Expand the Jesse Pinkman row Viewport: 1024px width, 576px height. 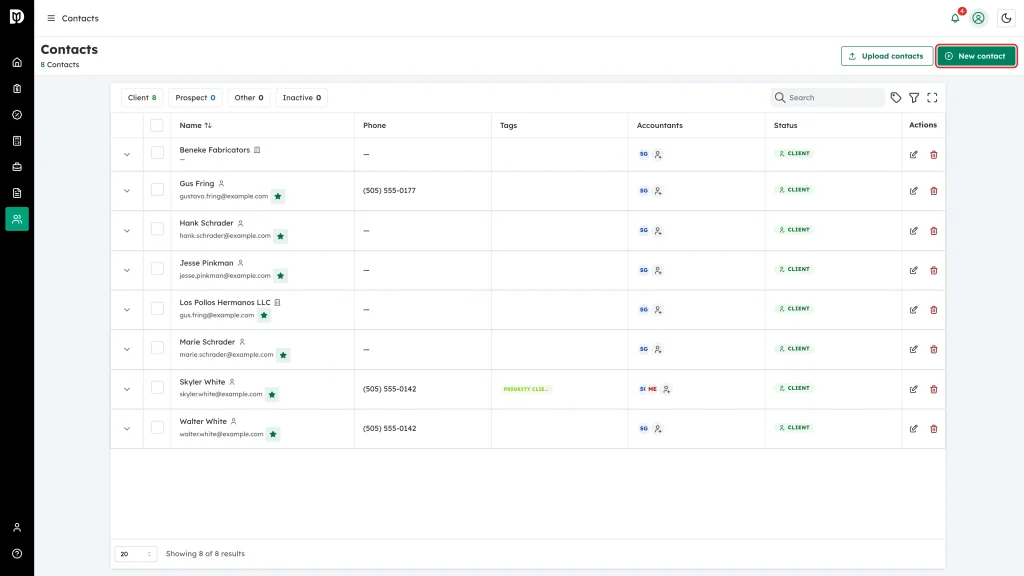coord(127,270)
